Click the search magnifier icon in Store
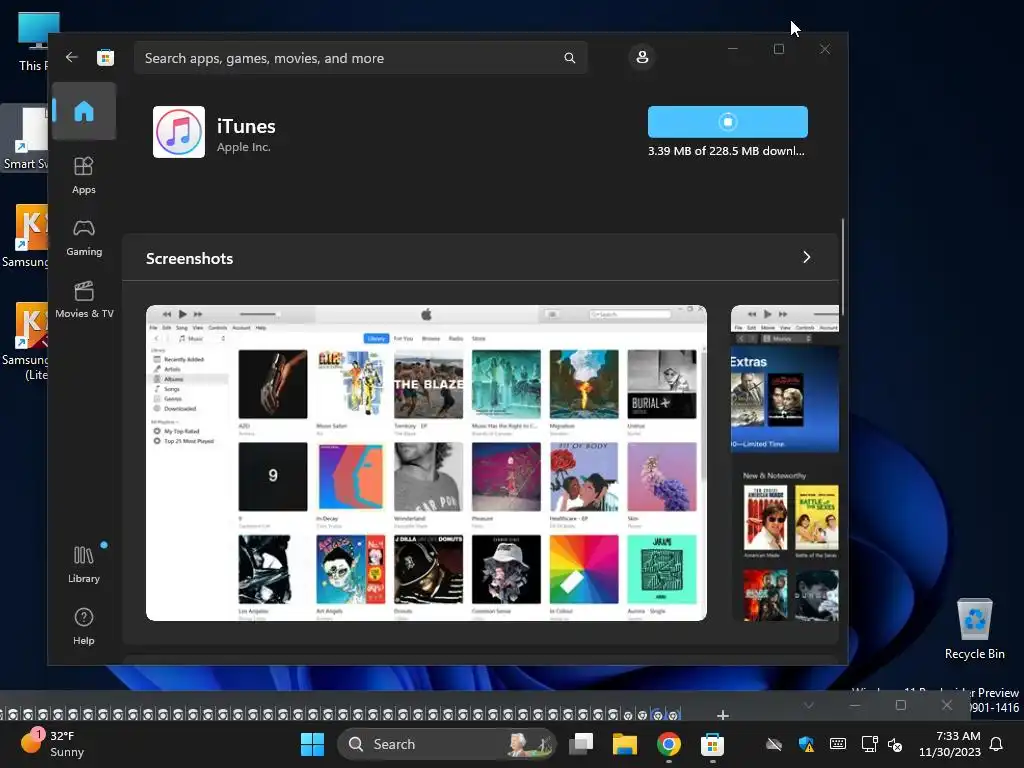 coord(569,58)
